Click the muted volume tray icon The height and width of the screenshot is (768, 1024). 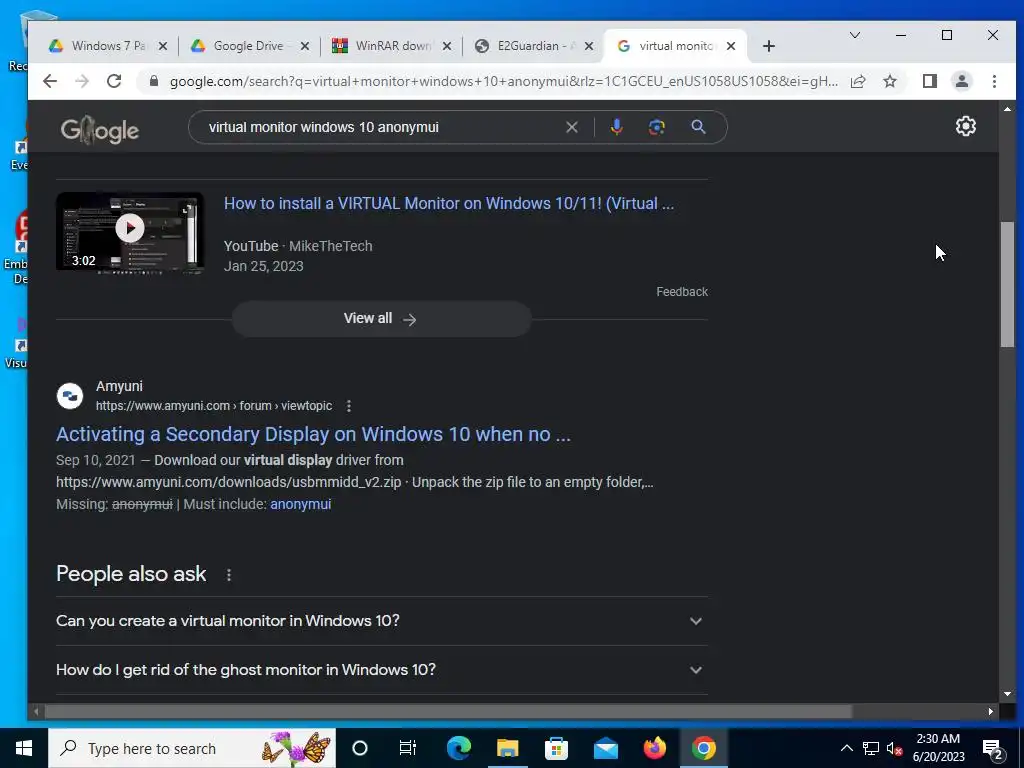tap(895, 748)
